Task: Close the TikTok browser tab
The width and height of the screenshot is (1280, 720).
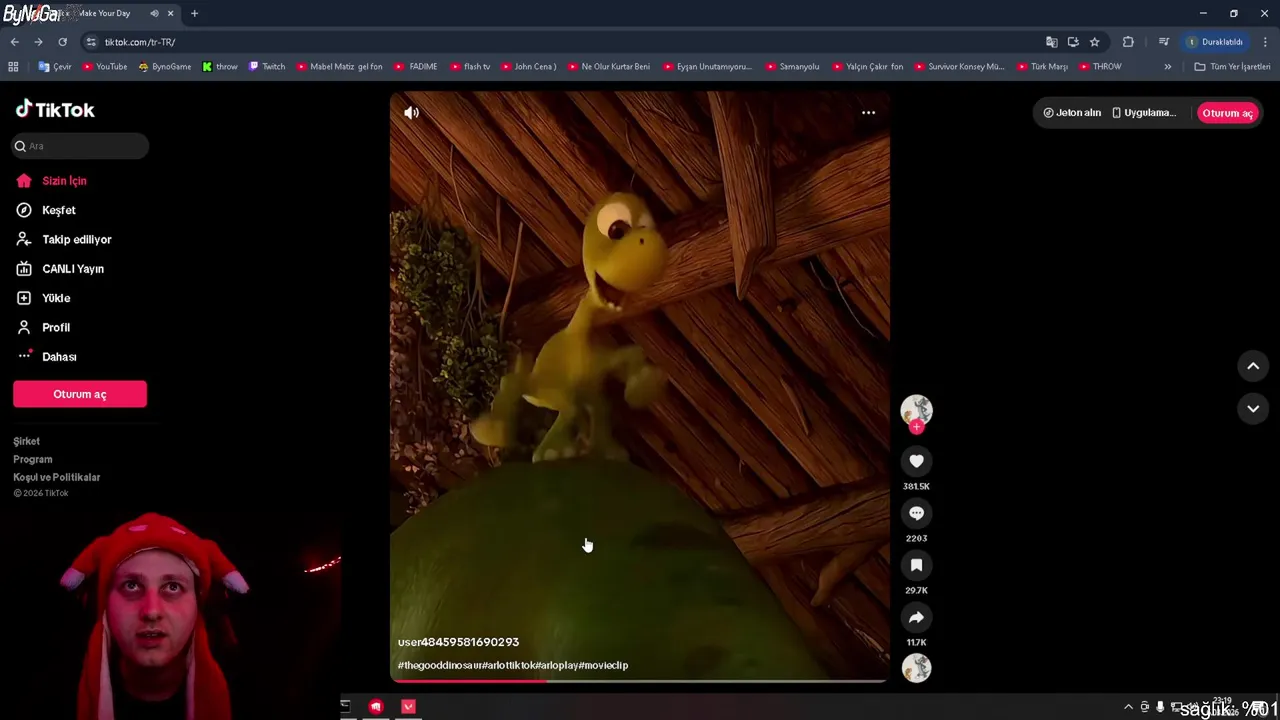Action: point(170,13)
